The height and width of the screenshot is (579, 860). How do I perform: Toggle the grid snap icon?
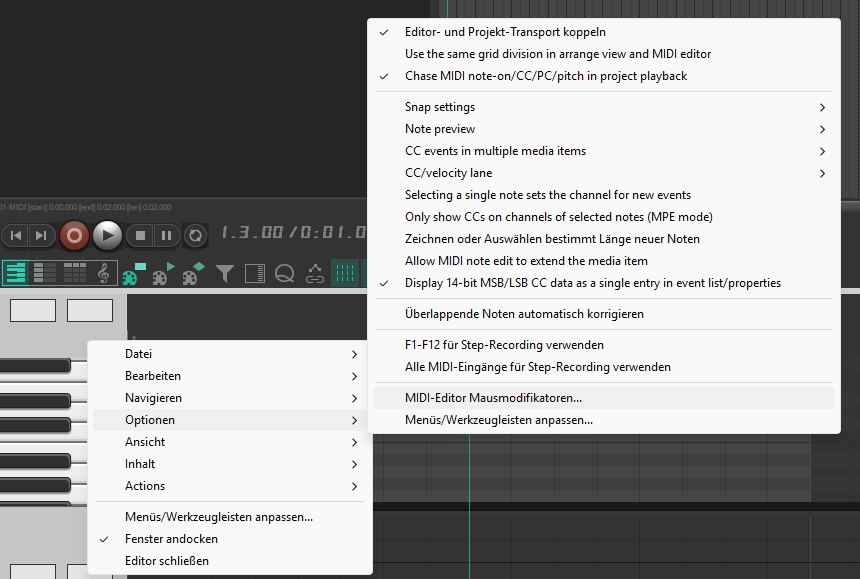pos(344,272)
